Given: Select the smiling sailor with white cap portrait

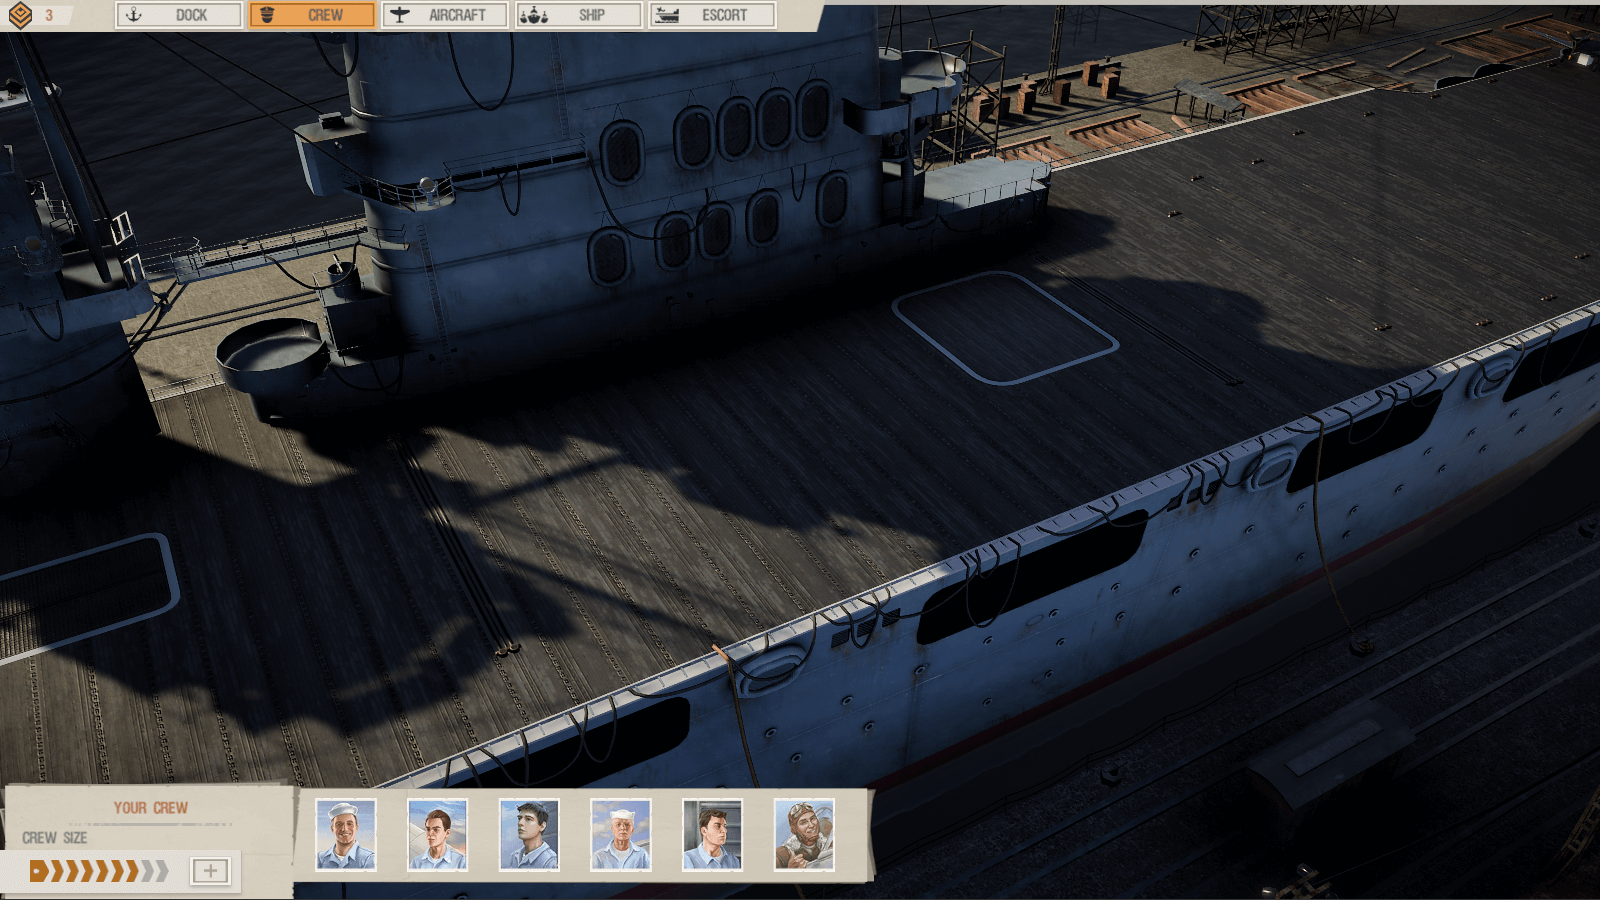Looking at the screenshot, I should (x=346, y=835).
